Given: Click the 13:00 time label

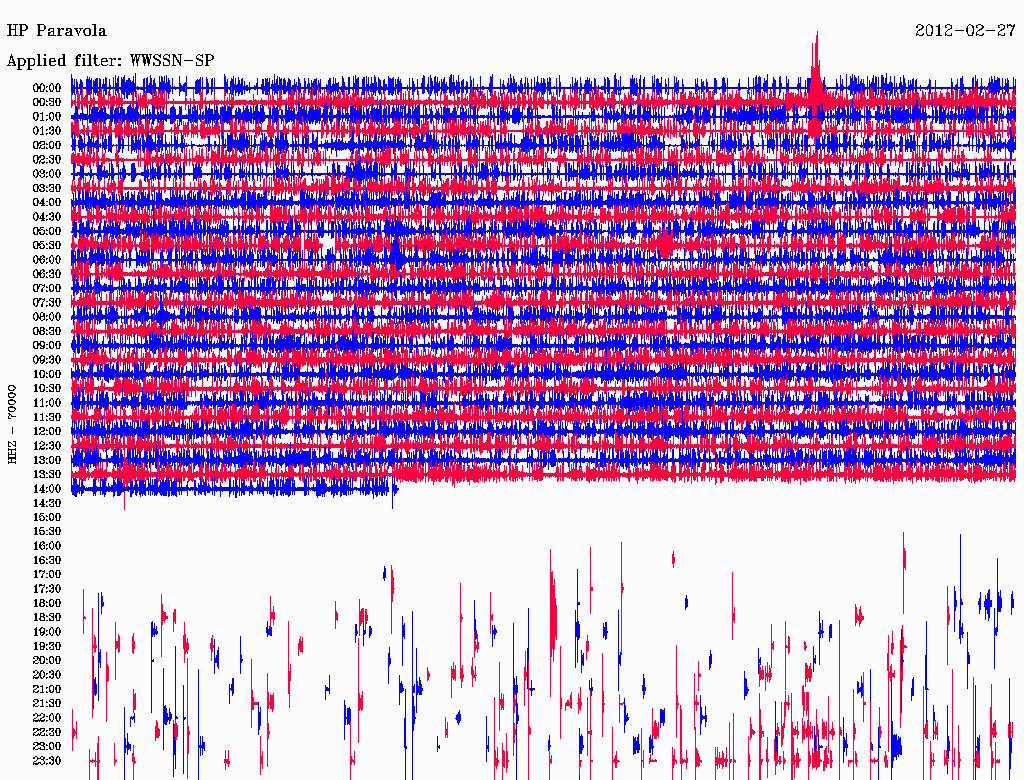Looking at the screenshot, I should pyautogui.click(x=47, y=460).
